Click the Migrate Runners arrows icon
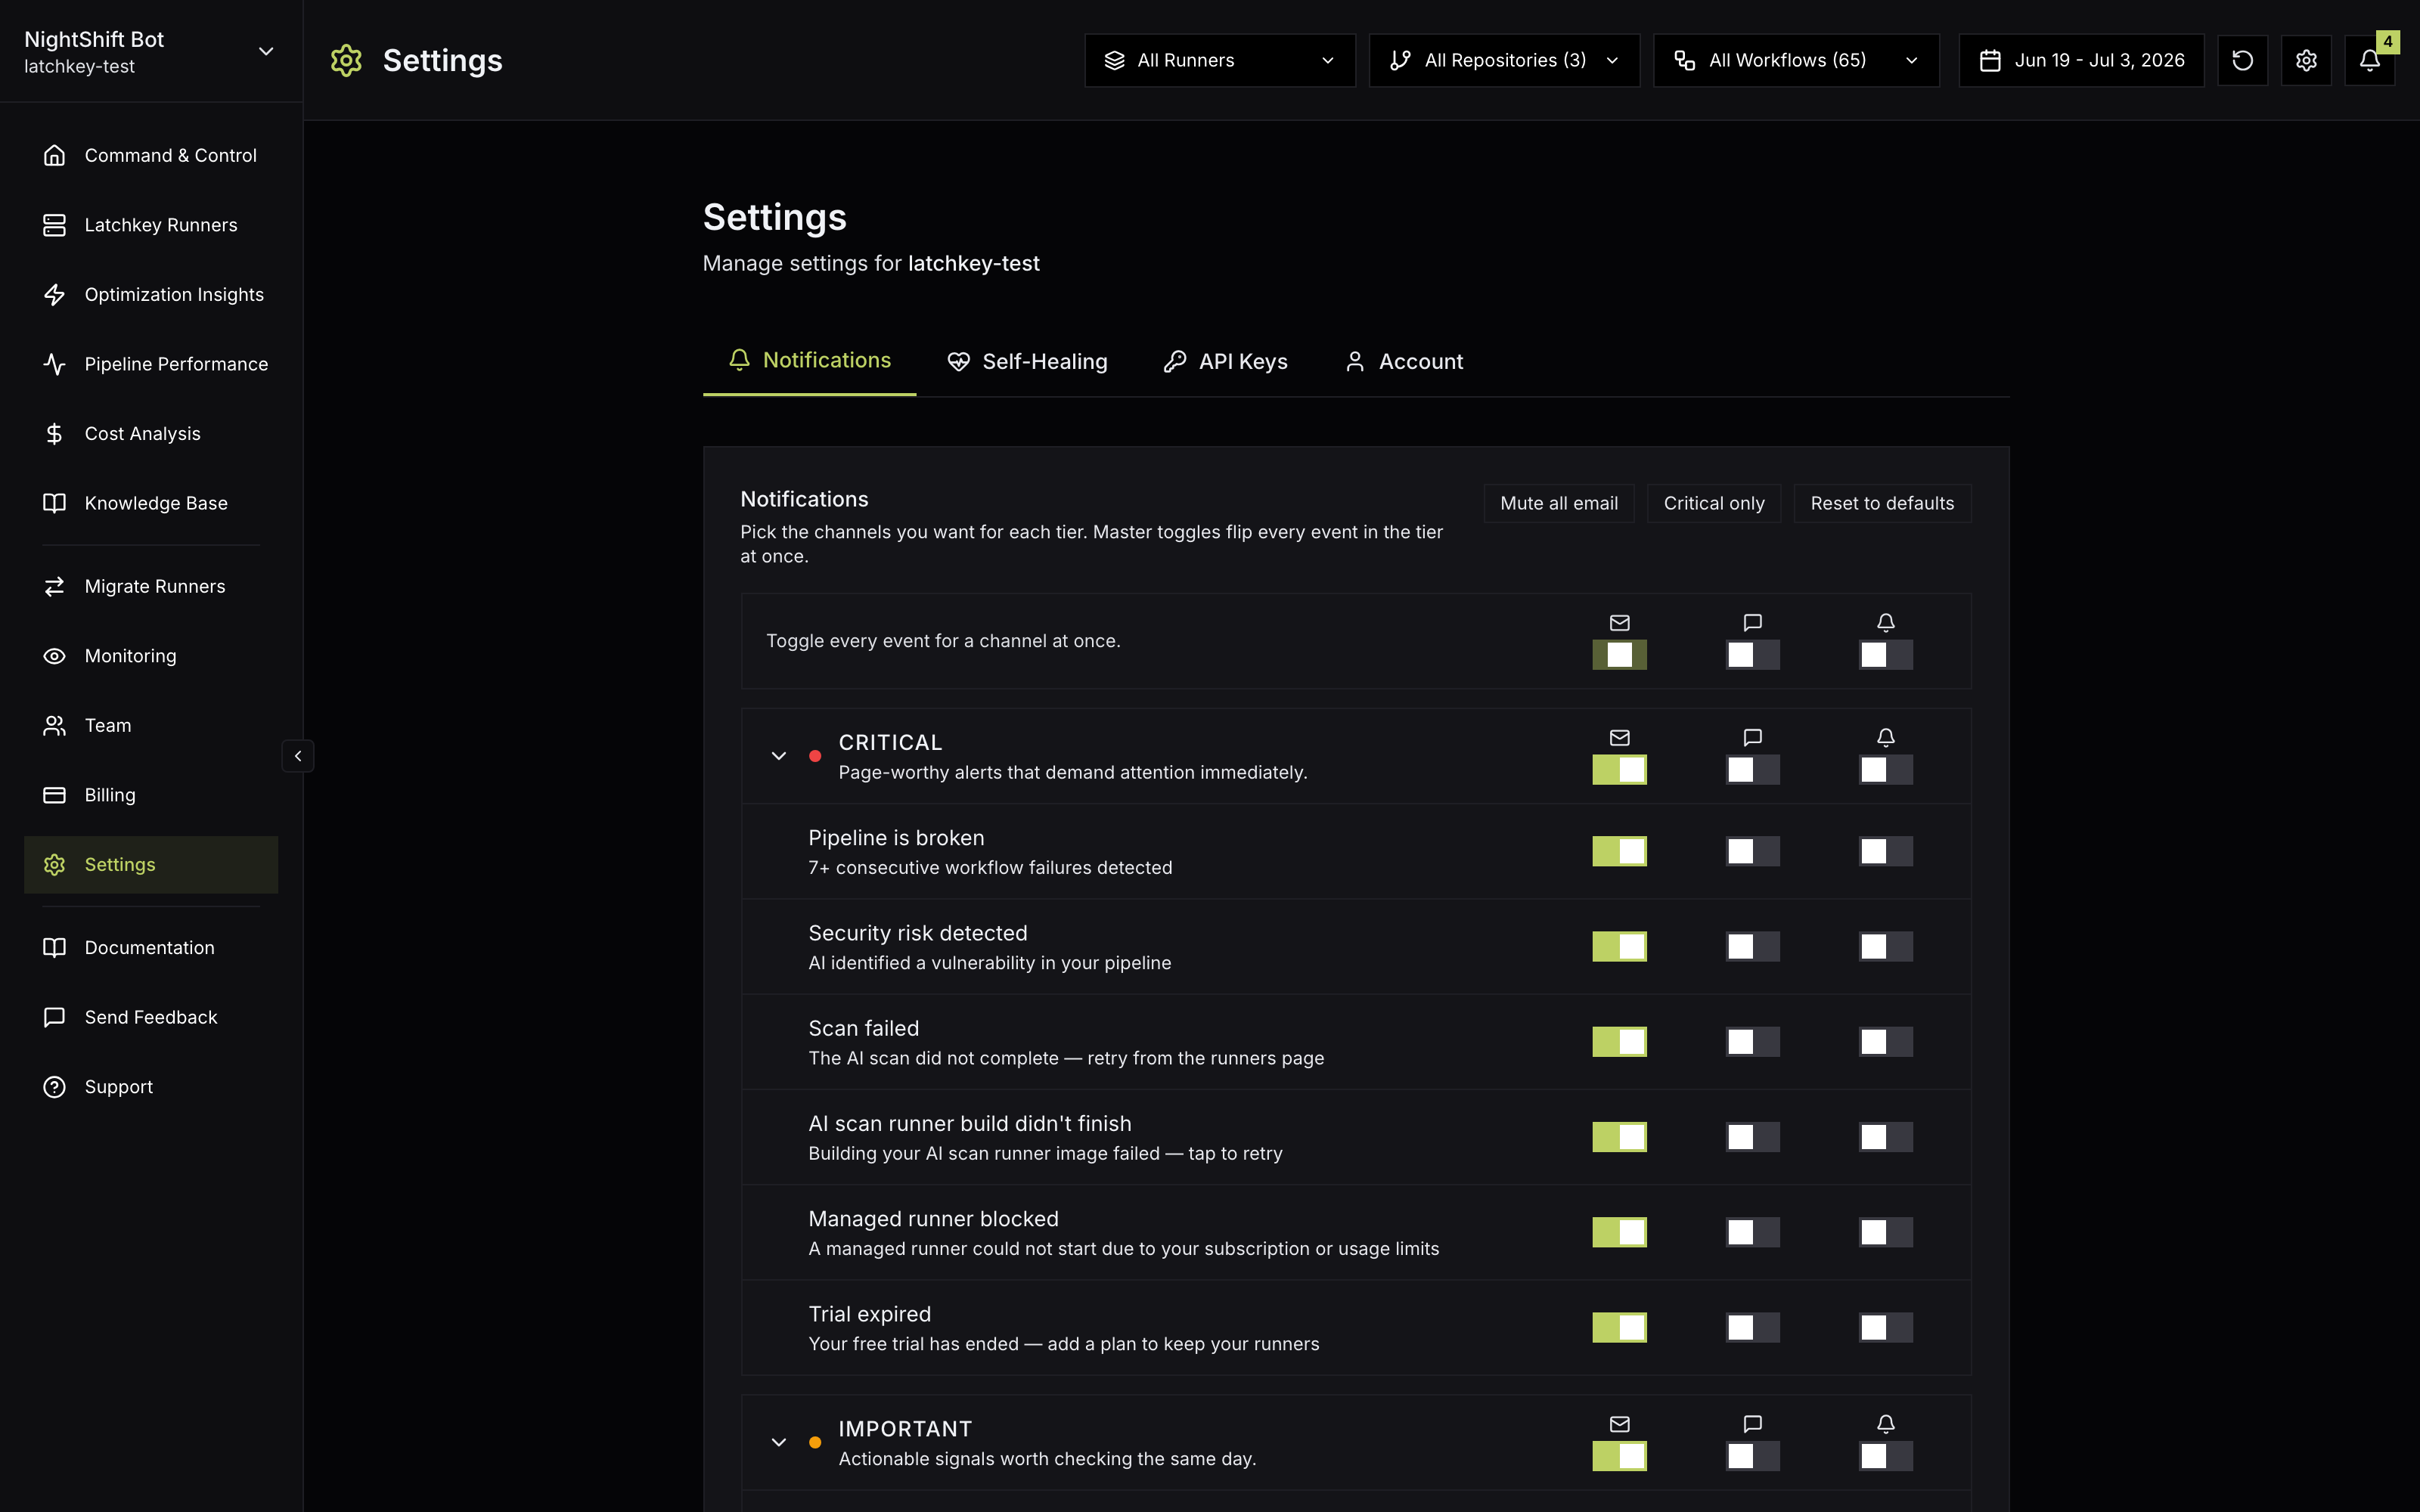 54,586
